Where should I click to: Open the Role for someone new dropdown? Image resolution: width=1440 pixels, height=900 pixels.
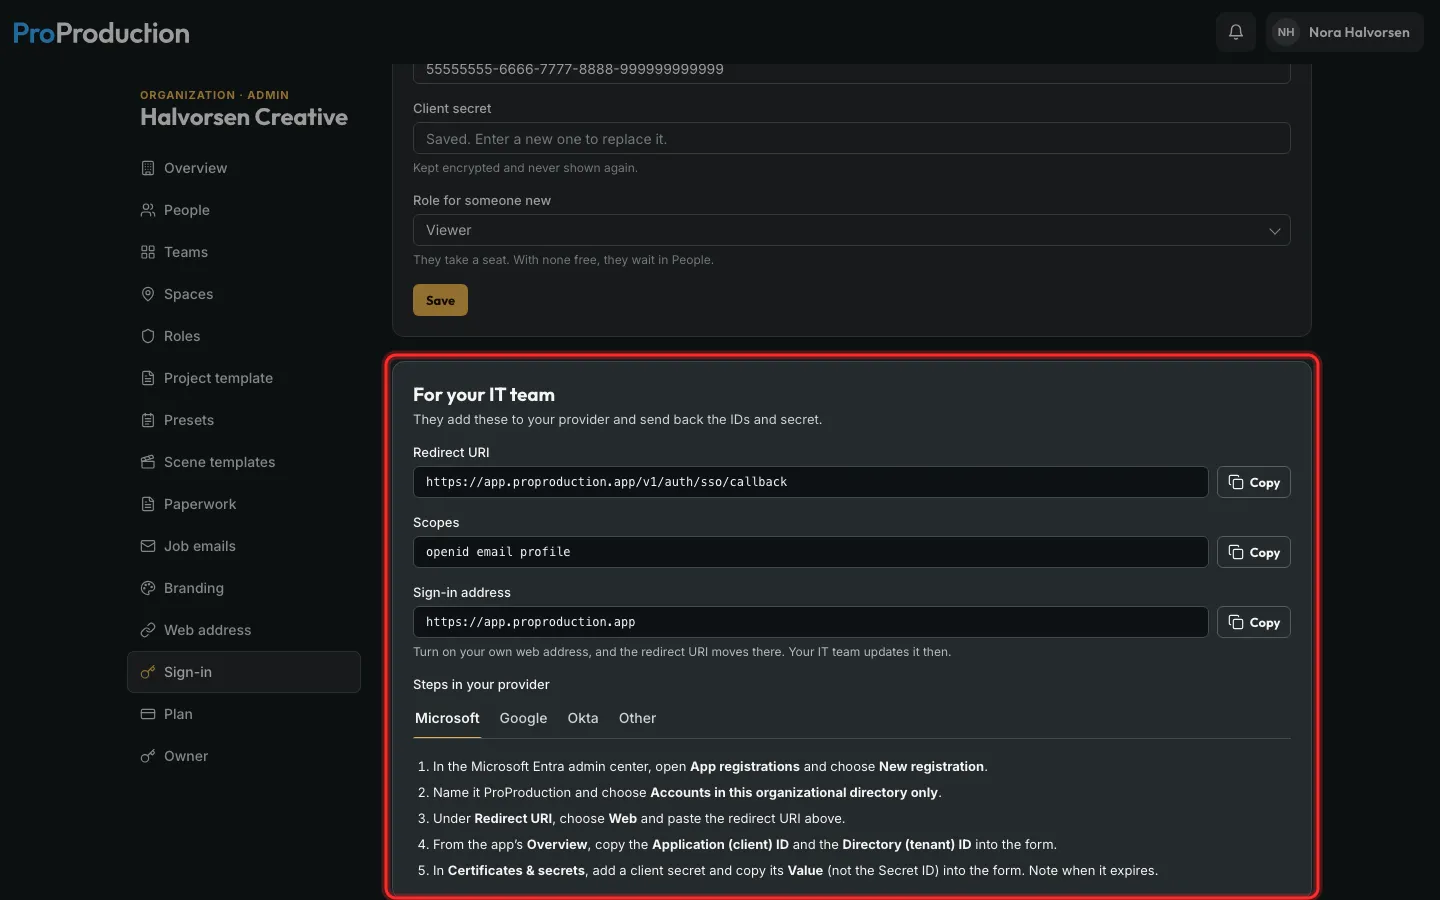(851, 230)
